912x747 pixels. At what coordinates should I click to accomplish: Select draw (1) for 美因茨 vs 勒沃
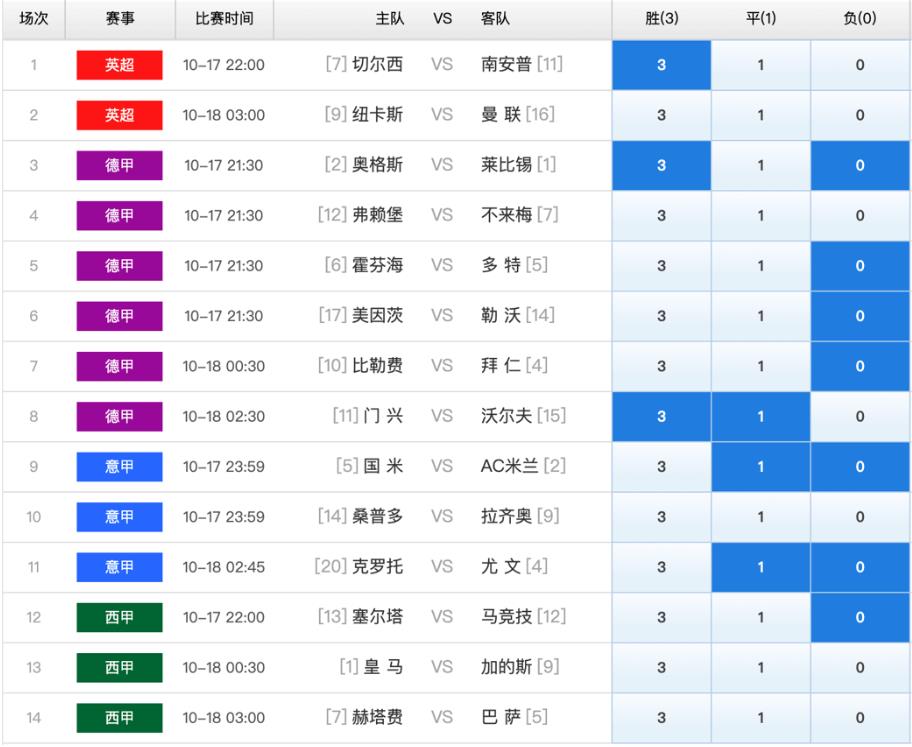[x=761, y=316]
